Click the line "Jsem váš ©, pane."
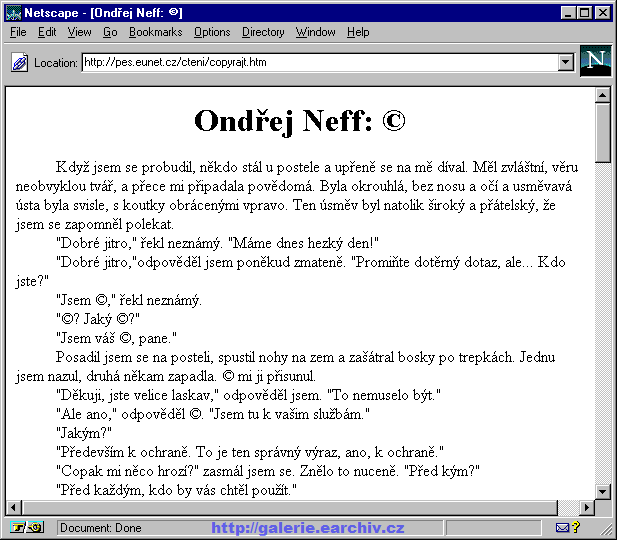Screen dimensions: 617x540 pos(116,338)
